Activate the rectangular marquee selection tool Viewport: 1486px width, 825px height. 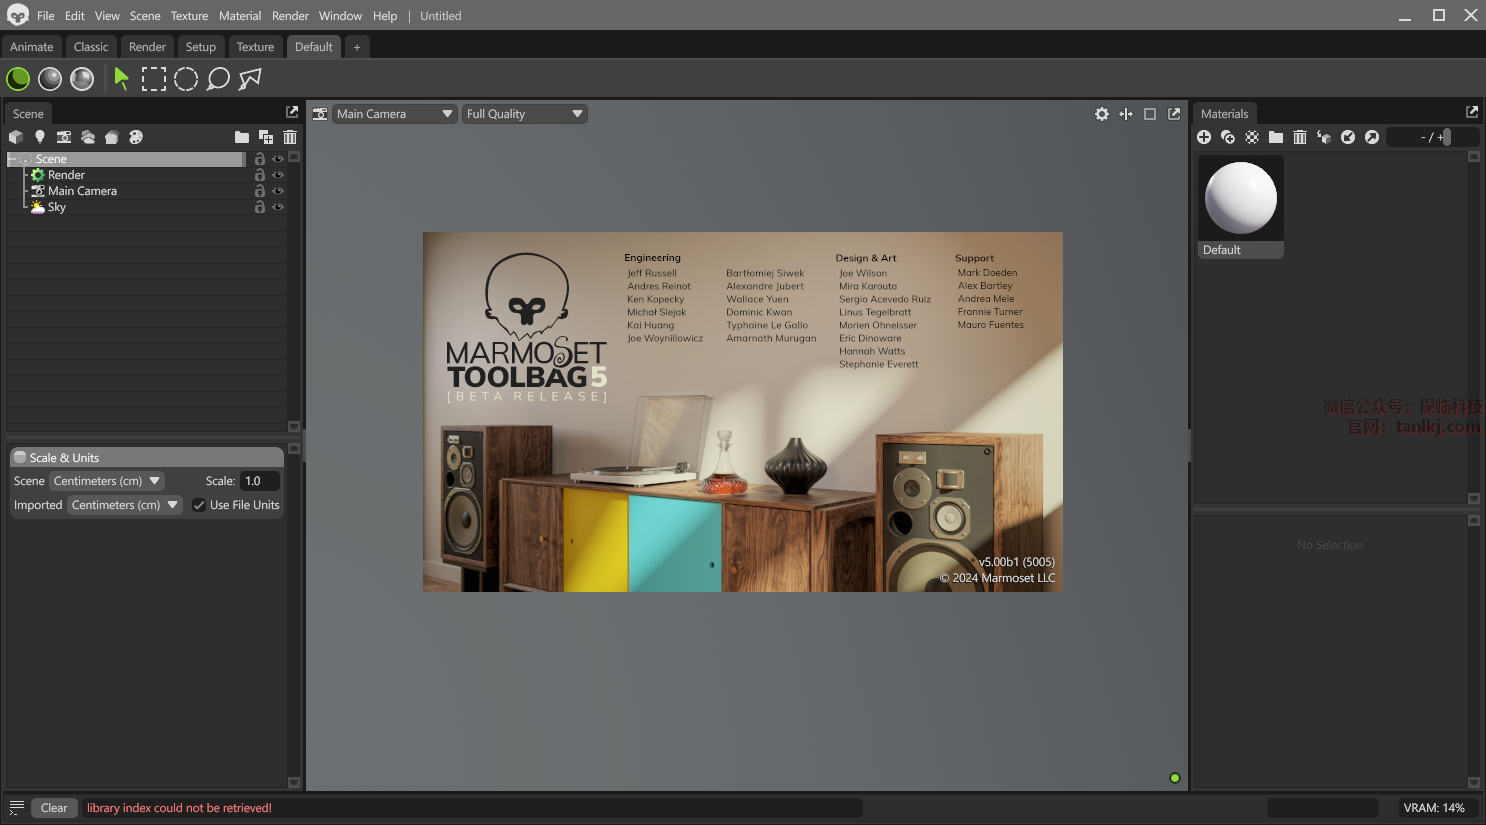[x=154, y=79]
